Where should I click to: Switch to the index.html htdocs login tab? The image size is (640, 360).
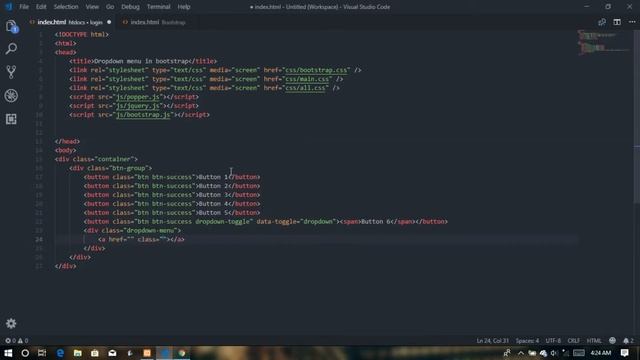[69, 22]
